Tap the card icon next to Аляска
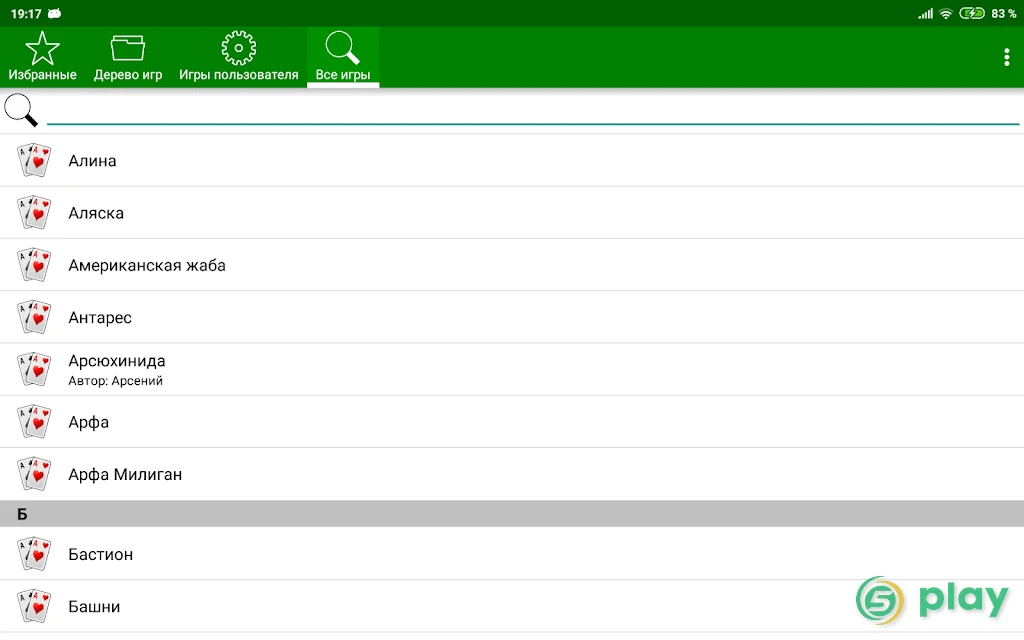 click(34, 213)
